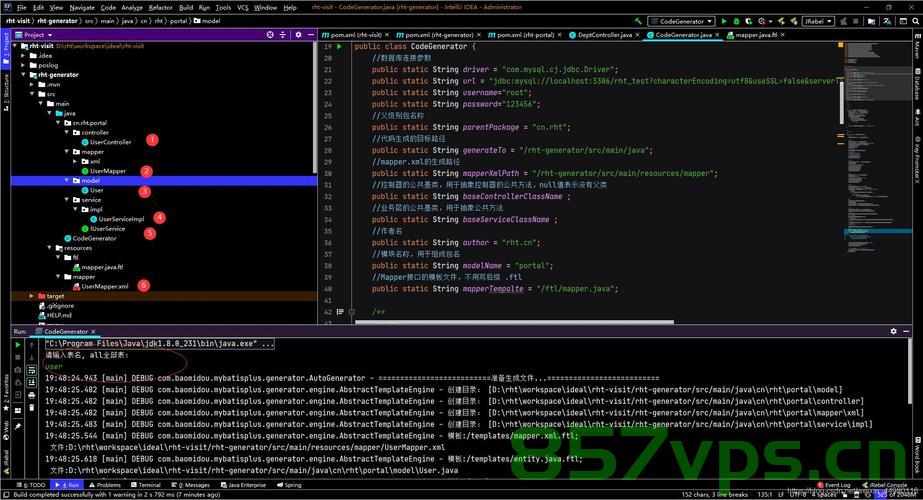
Task: Click the editor horizontal scrollbar
Action: [x=514, y=322]
